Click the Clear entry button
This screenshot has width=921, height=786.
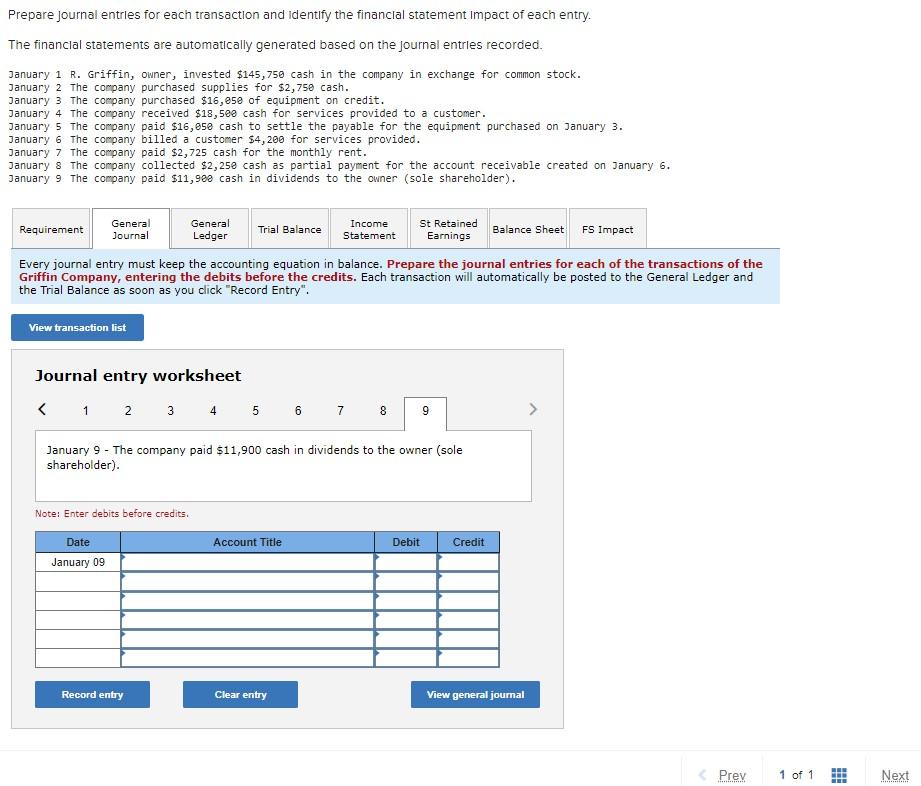tap(240, 694)
